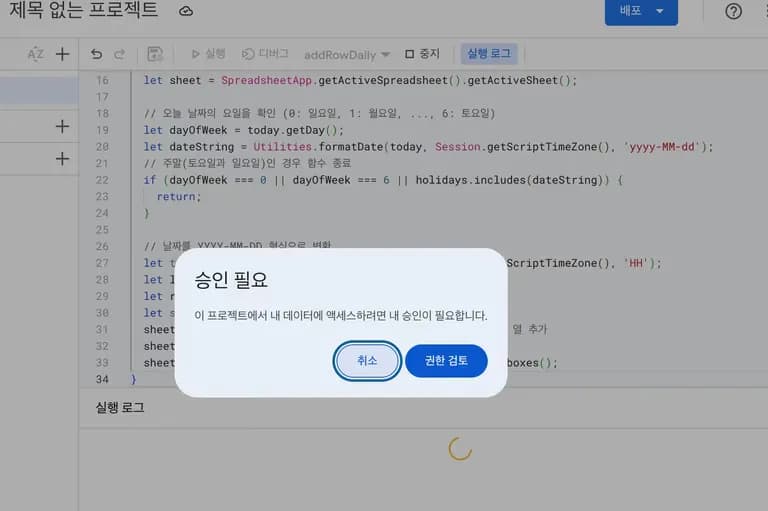Screen dimensions: 768x511
Task: Click the add file plus icon
Action: point(62,54)
